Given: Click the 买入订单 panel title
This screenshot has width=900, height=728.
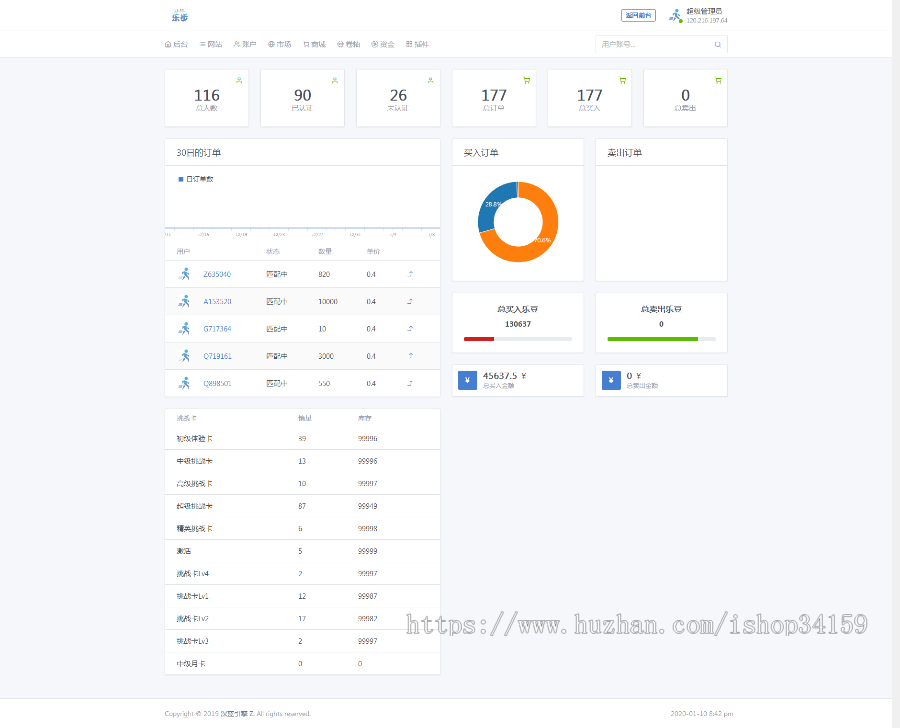Looking at the screenshot, I should tap(481, 153).
